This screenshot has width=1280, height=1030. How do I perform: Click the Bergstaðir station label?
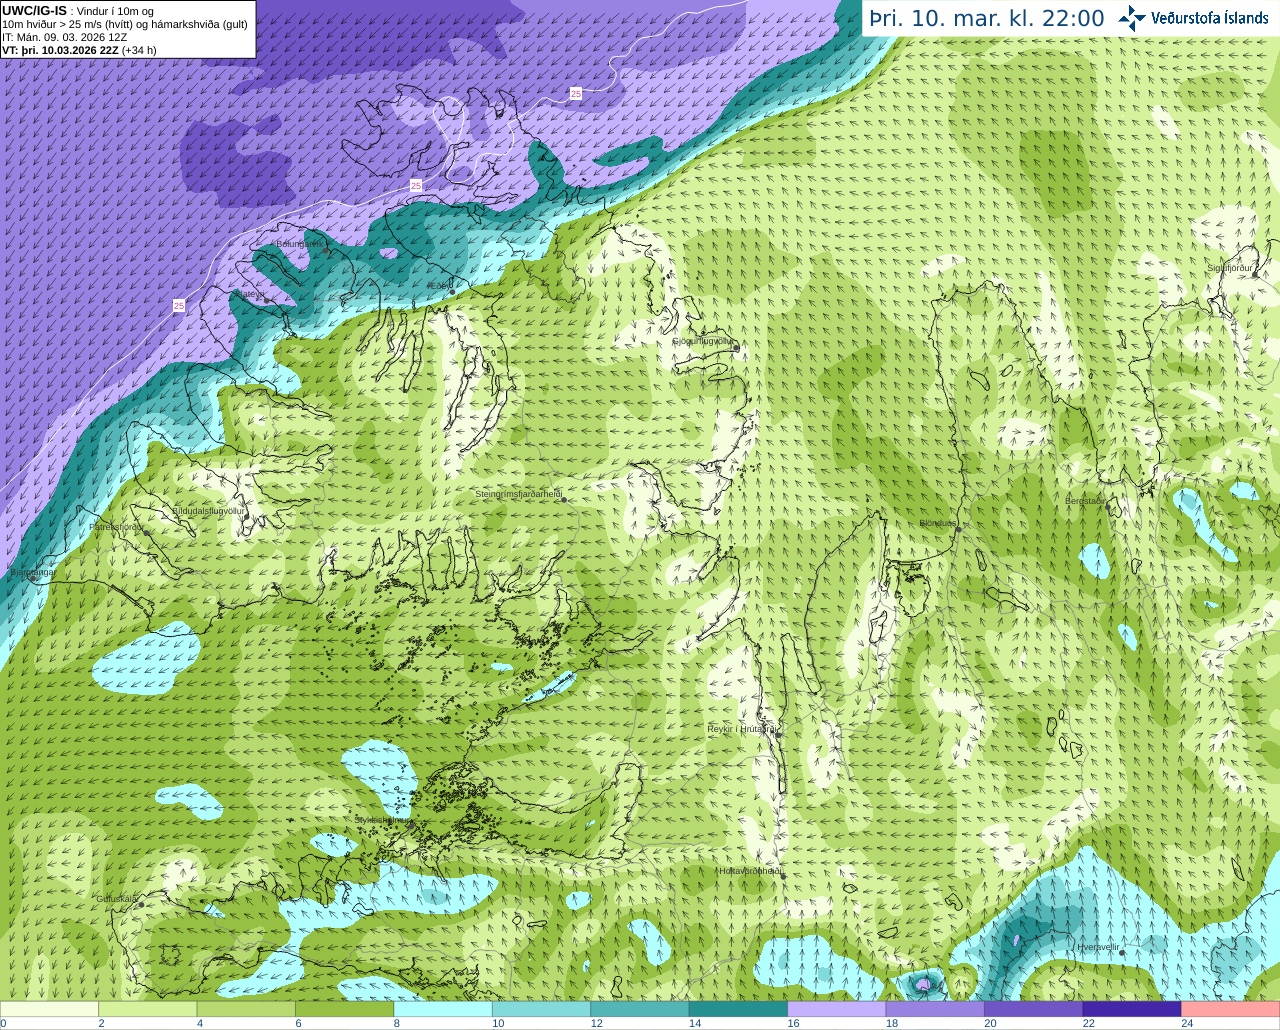1084,501
